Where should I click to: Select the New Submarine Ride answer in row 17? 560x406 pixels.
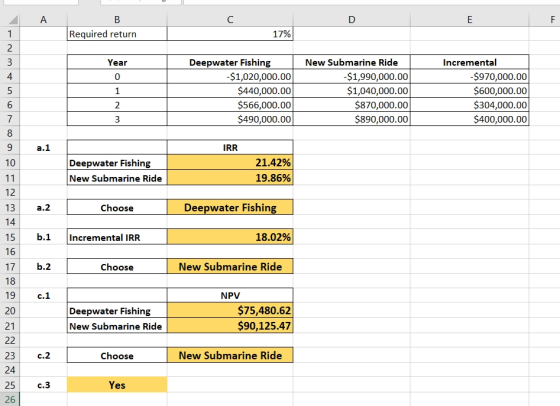click(x=230, y=266)
